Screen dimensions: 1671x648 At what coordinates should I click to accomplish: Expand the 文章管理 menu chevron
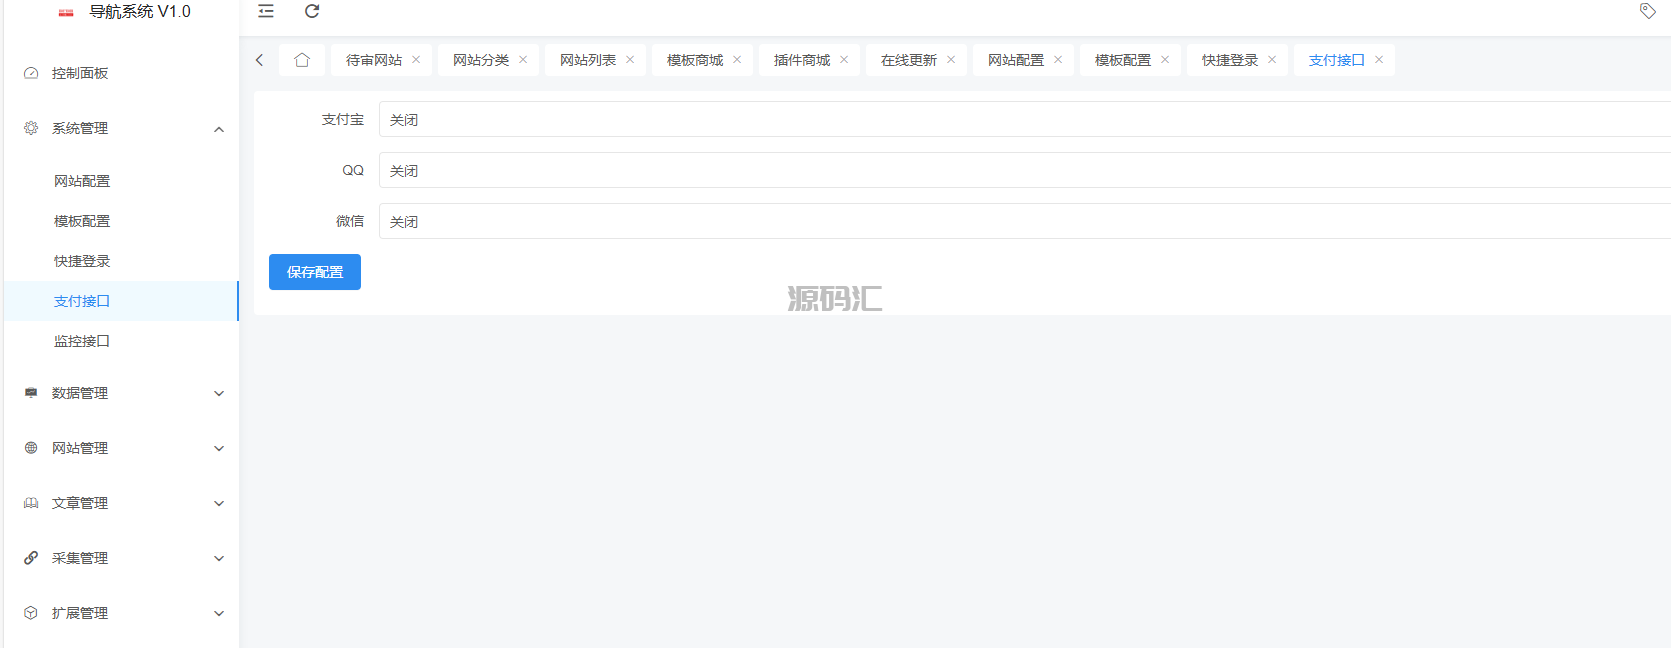(219, 503)
